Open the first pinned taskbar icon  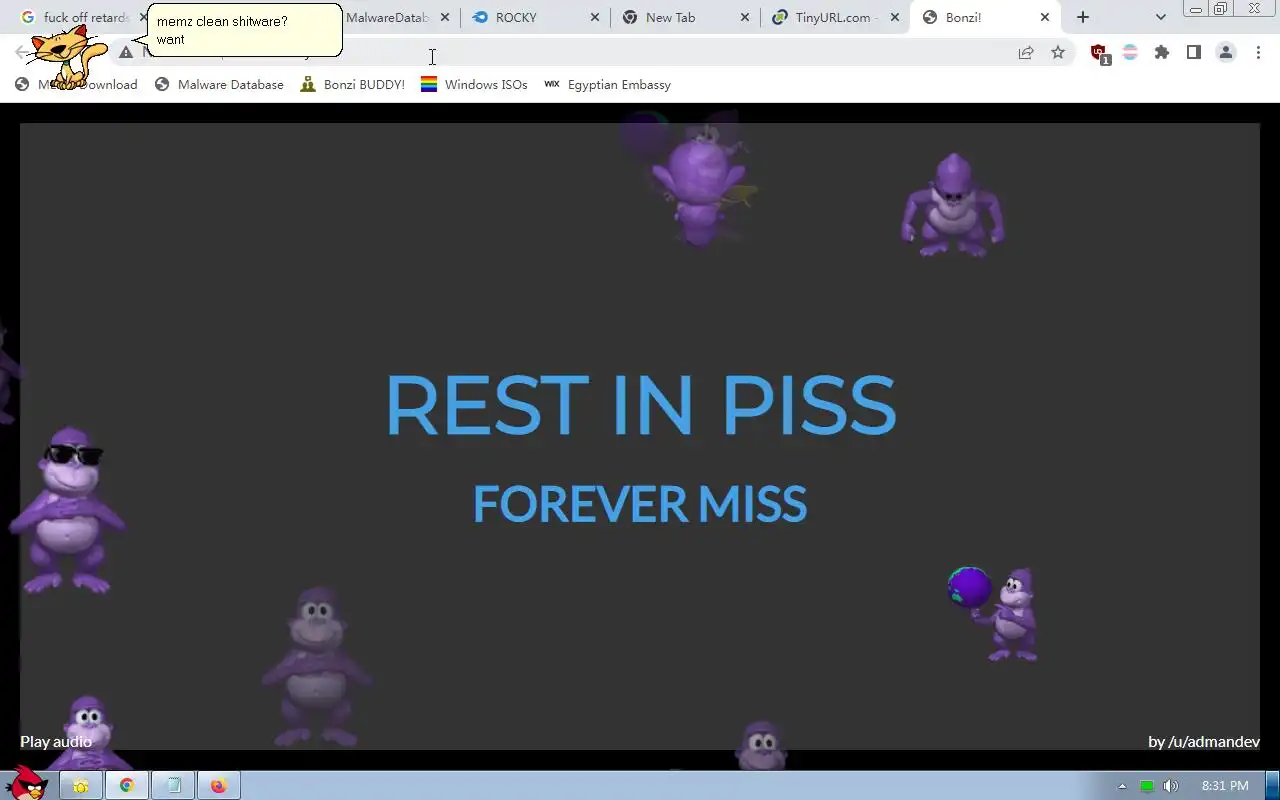pyautogui.click(x=81, y=785)
